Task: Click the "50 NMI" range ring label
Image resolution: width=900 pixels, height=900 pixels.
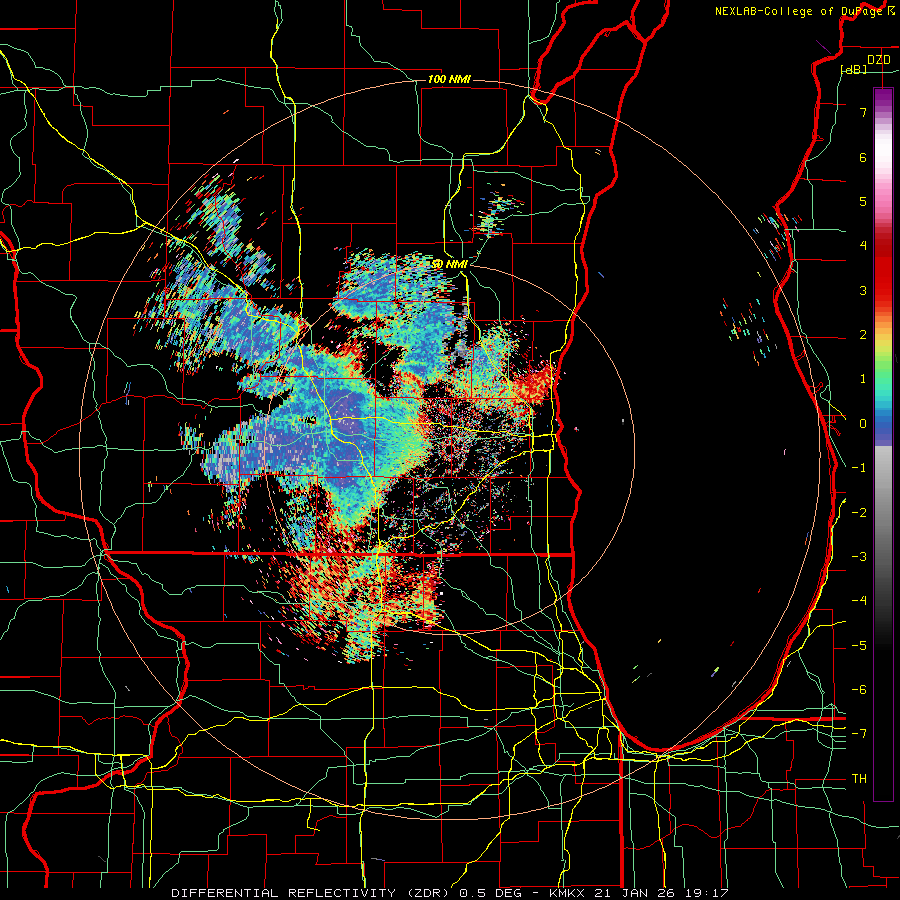Action: click(450, 264)
